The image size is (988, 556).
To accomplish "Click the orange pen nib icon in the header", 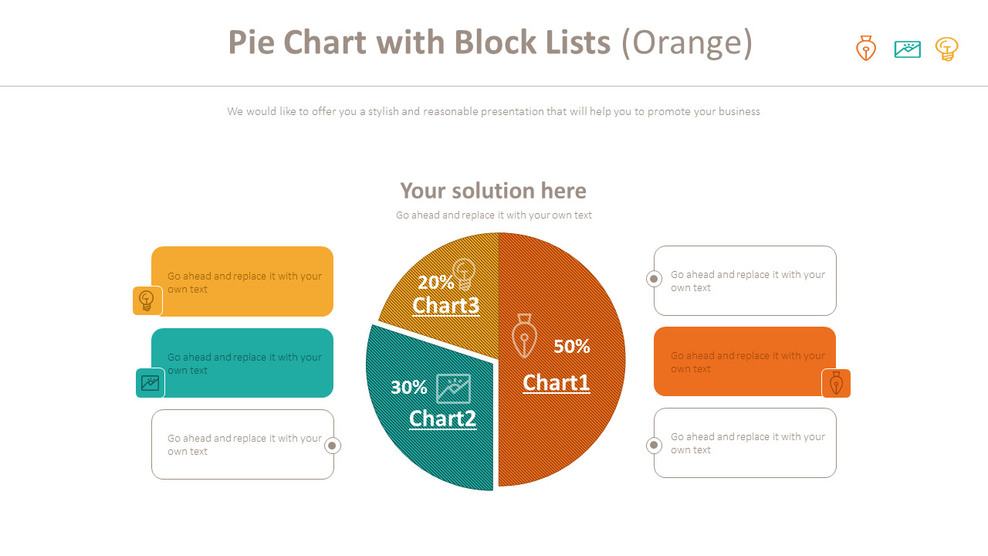I will tap(866, 48).
